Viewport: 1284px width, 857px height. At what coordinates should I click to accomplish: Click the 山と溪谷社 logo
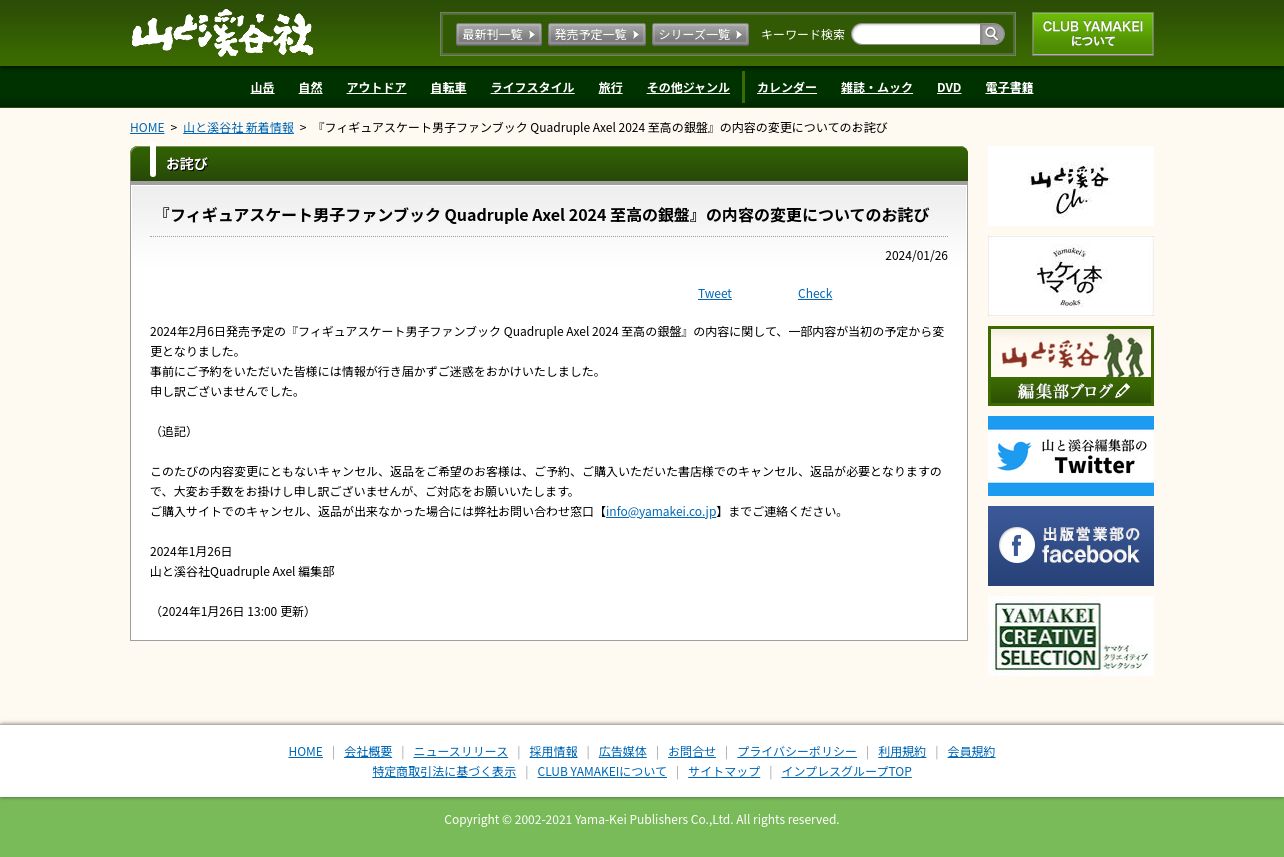[x=223, y=33]
